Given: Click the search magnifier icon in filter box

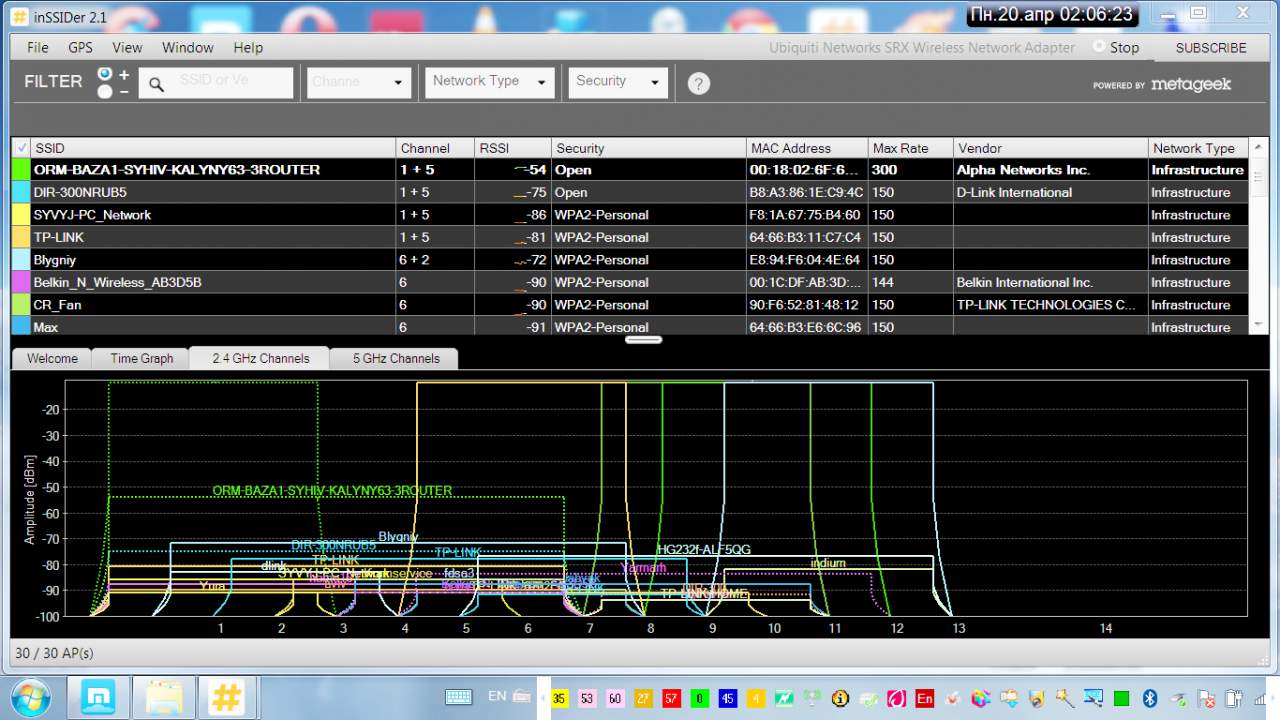Looking at the screenshot, I should tap(157, 85).
